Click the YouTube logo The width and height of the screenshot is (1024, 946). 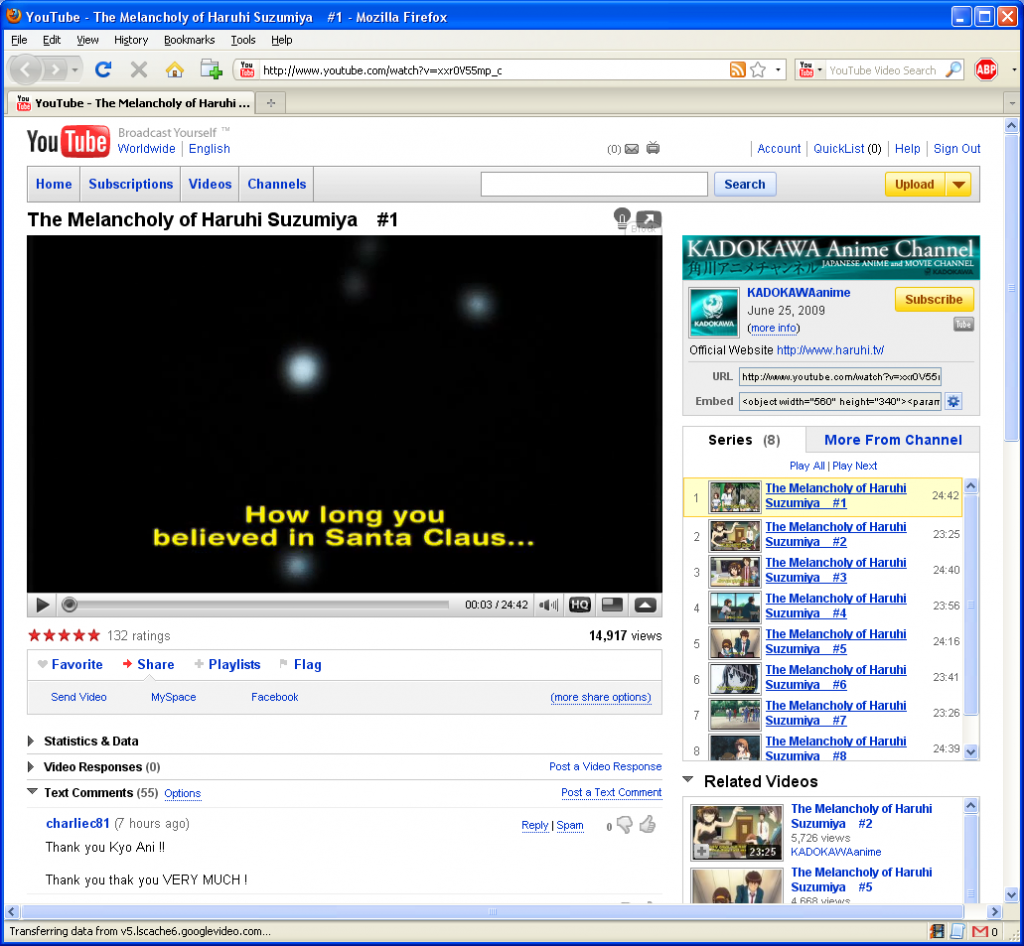68,142
